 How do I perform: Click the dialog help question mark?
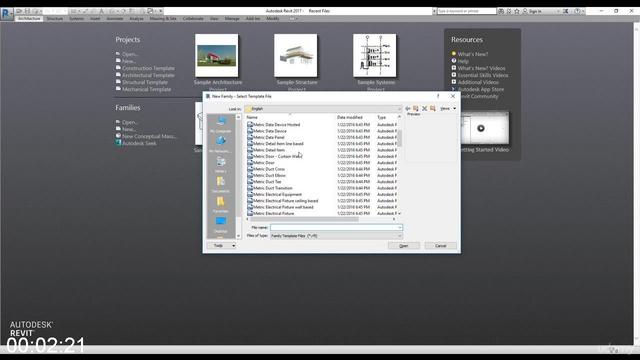[x=438, y=96]
